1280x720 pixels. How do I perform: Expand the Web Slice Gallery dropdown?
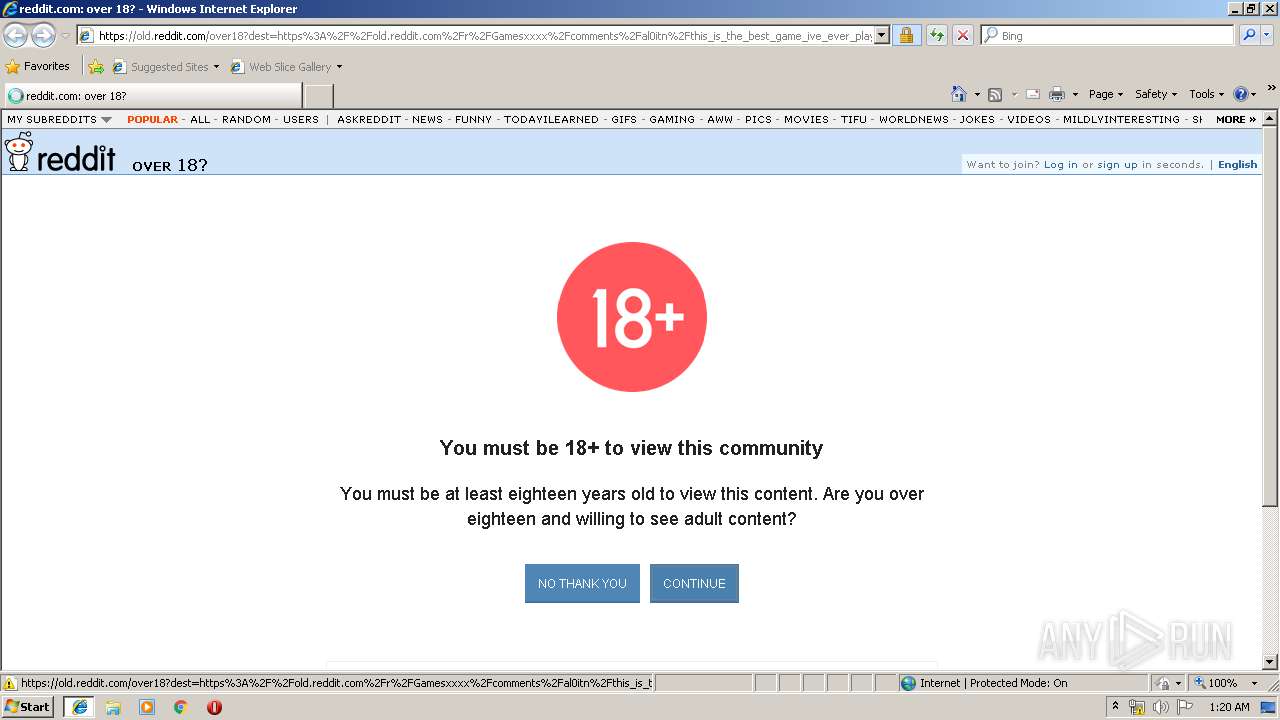pos(339,67)
